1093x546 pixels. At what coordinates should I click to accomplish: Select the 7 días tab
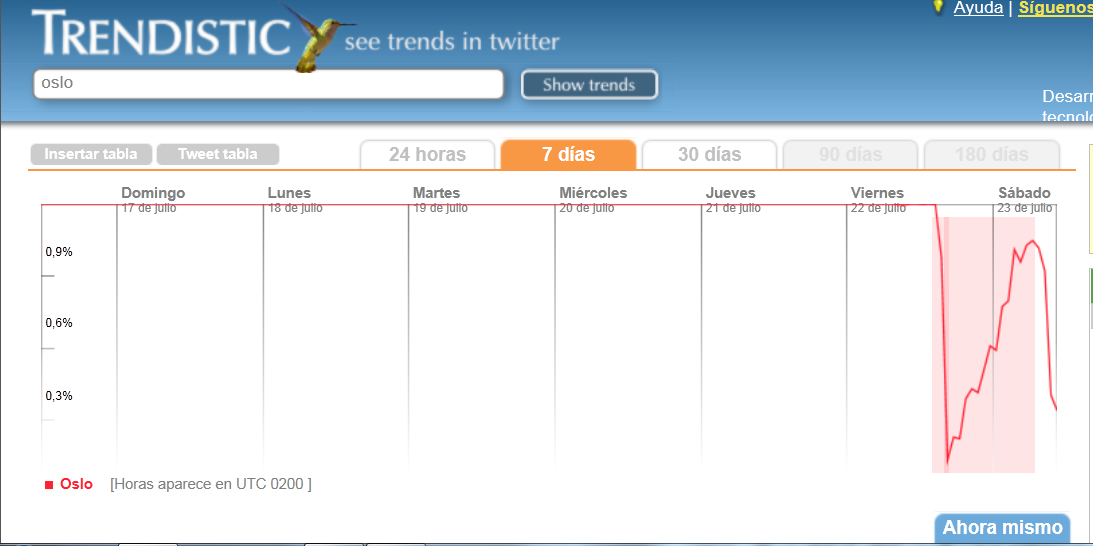click(569, 154)
